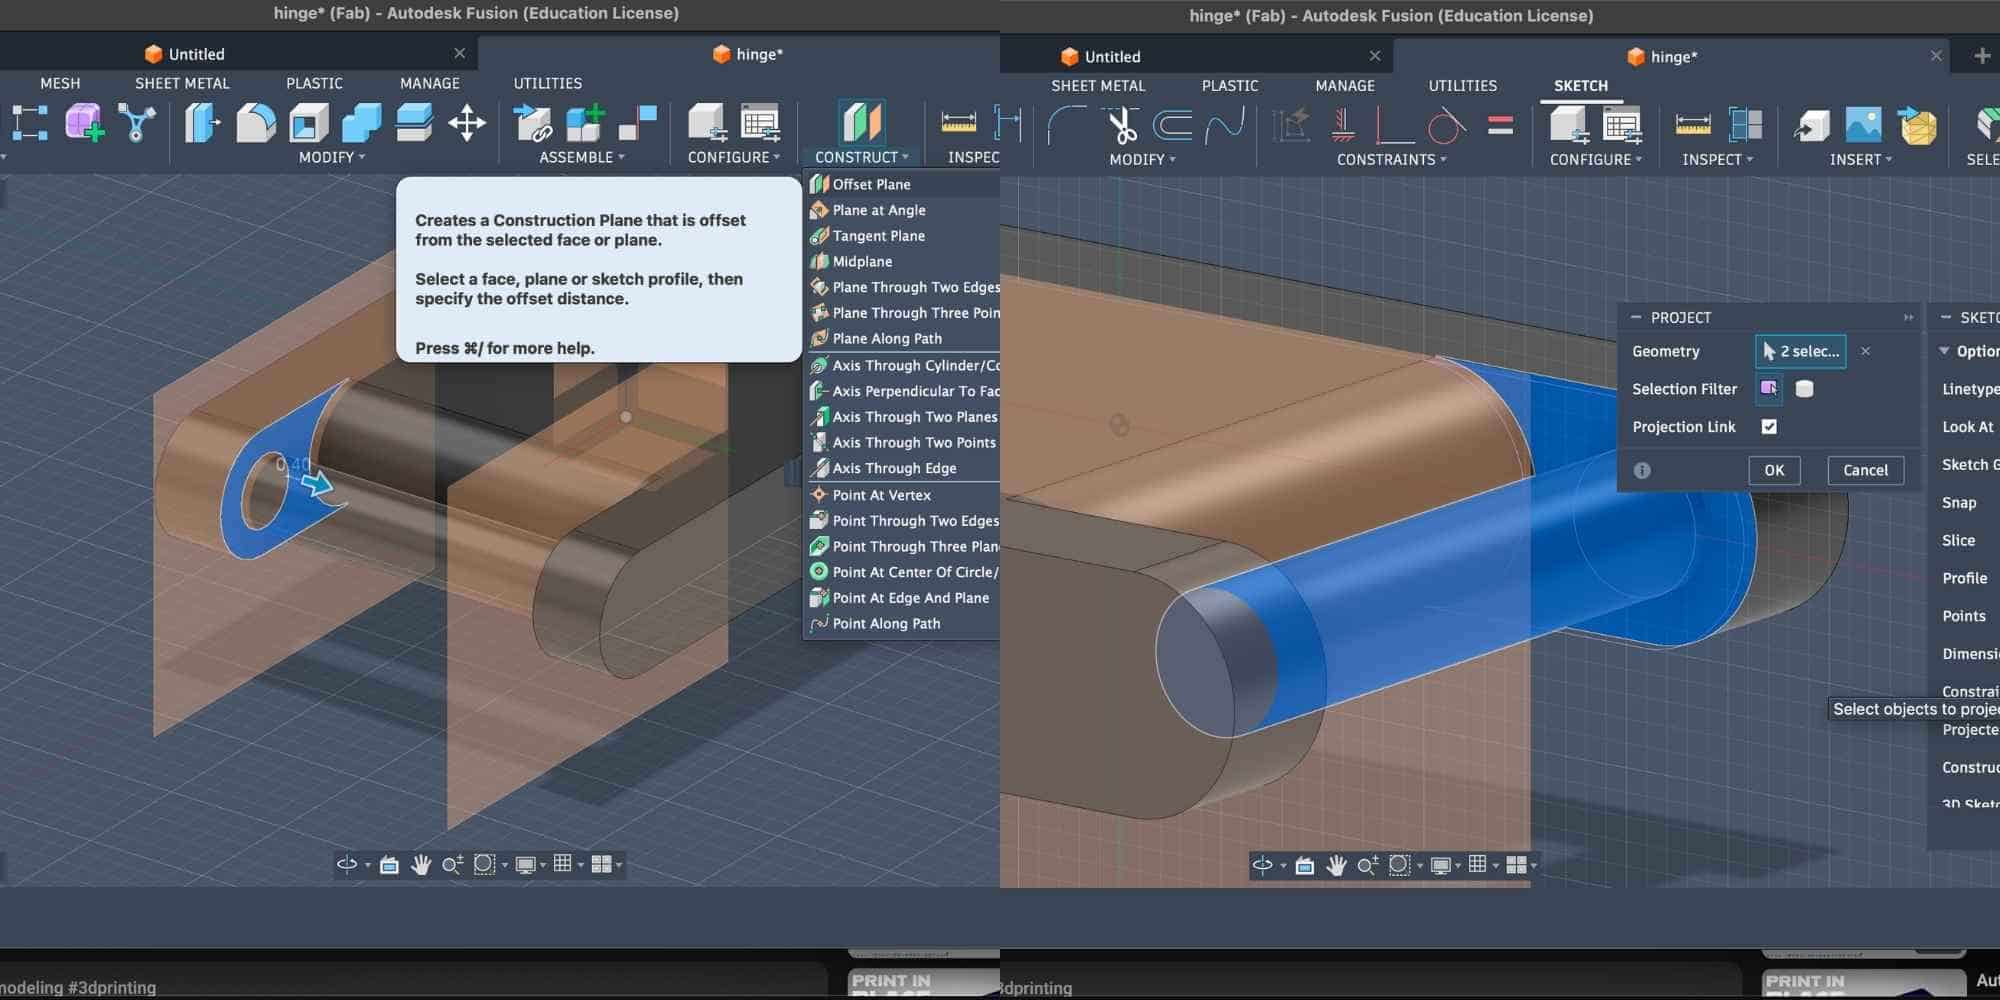Select the Offset tool in sketch Modify group
The image size is (2000, 1000).
1173,126
